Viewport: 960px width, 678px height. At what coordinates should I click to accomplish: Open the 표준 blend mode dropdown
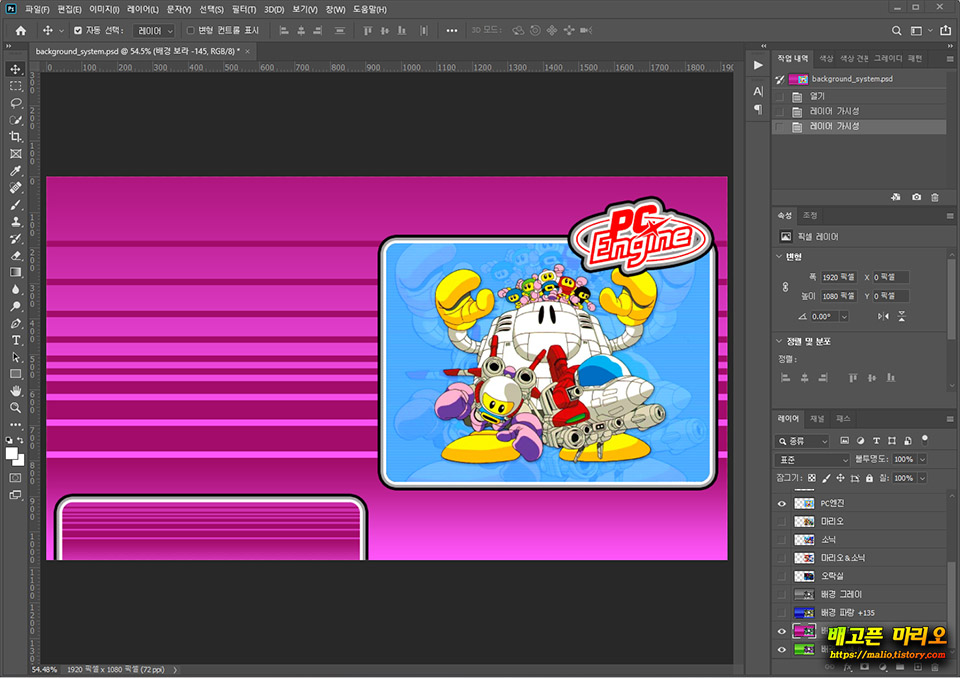coord(812,459)
